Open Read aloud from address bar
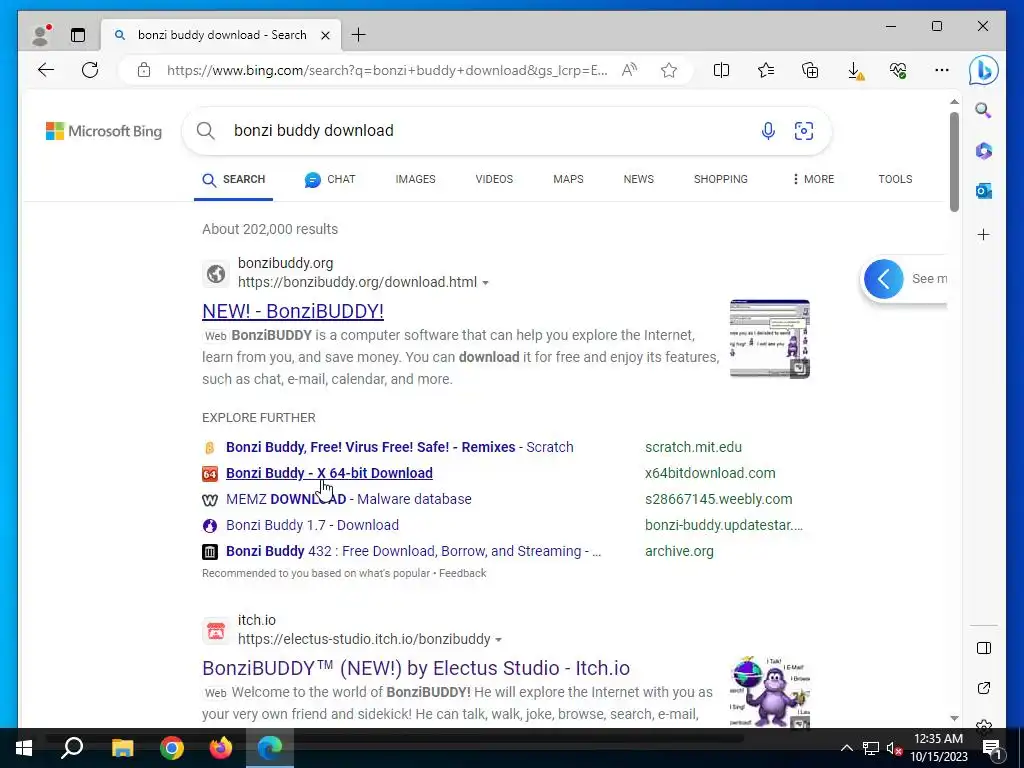Viewport: 1024px width, 768px height. 630,70
